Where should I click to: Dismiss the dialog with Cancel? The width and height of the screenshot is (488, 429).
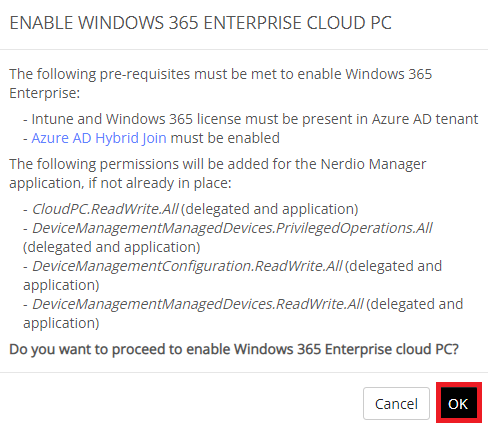[396, 403]
